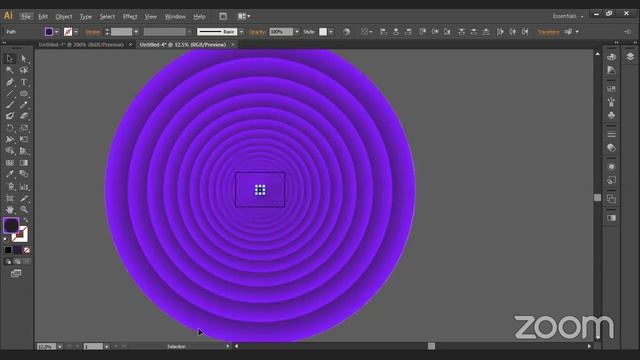Click horizontal align left button
The width and height of the screenshot is (640, 360).
click(x=383, y=32)
